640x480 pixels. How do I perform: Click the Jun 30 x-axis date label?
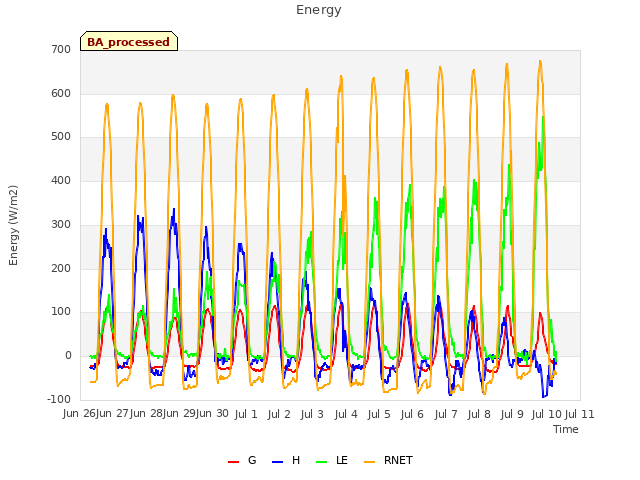[x=212, y=414]
